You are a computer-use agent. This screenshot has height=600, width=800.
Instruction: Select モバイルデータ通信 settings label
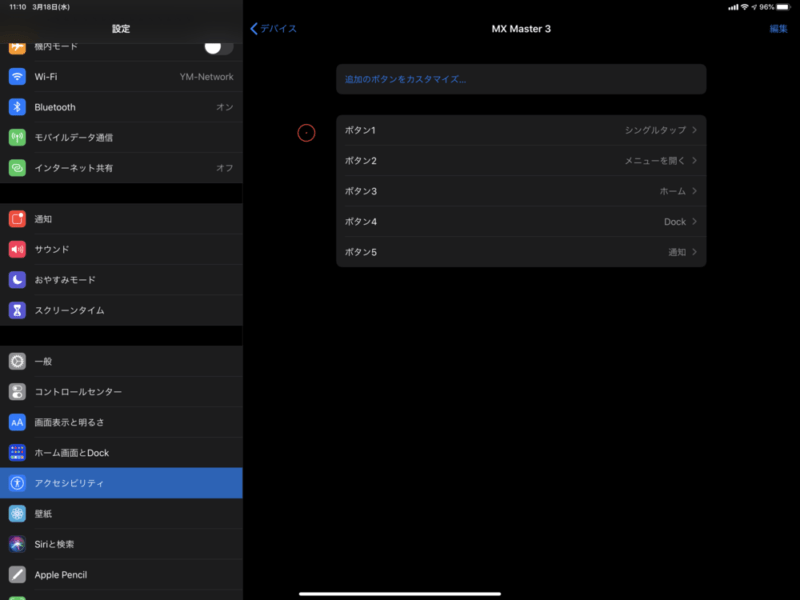(73, 137)
